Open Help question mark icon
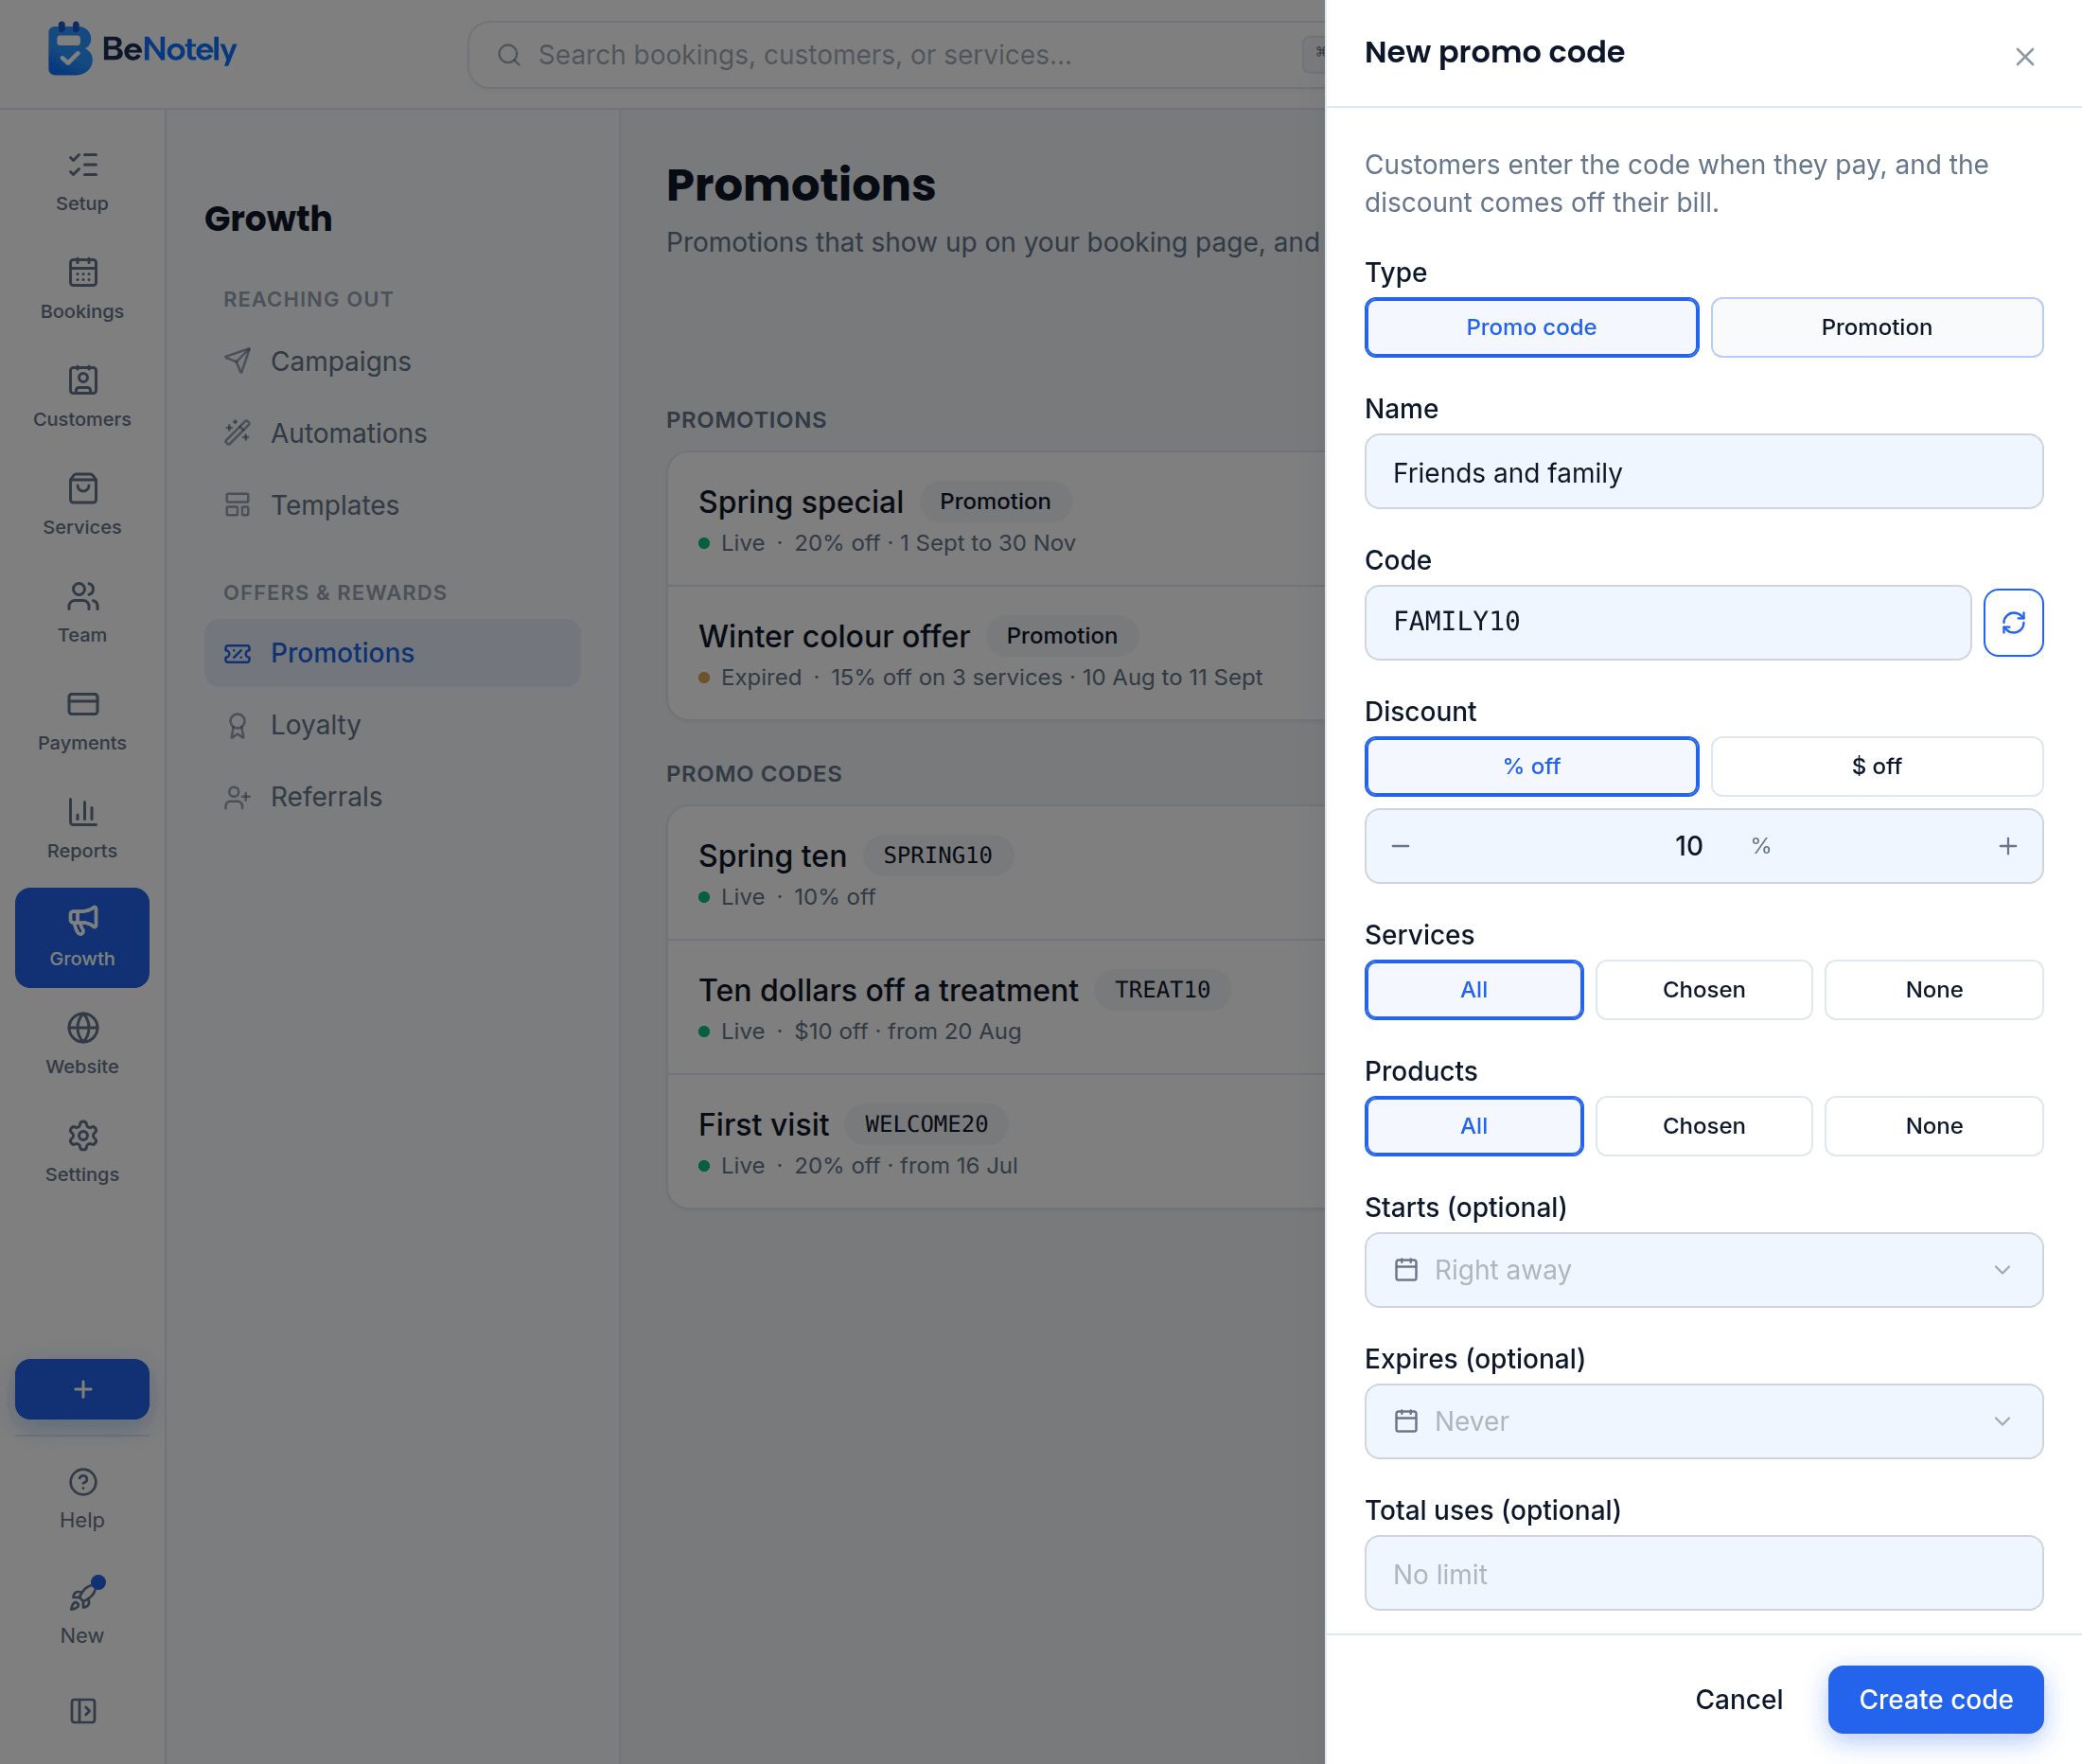The width and height of the screenshot is (2082, 1764). (82, 1482)
